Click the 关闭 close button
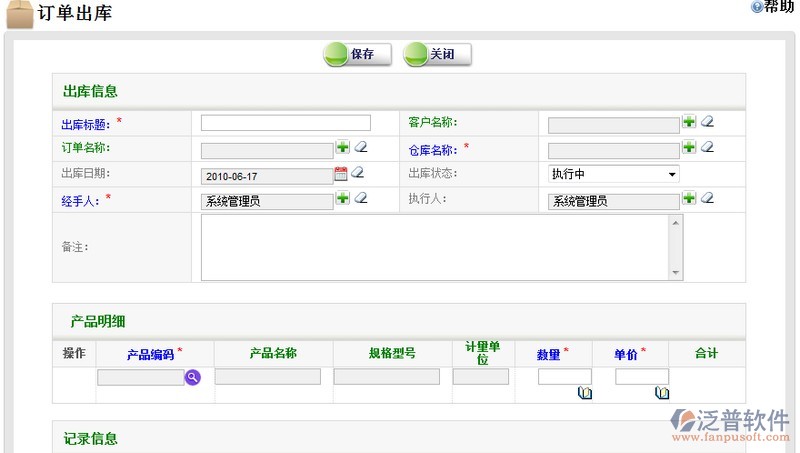Screen dimensions: 800x453 (x=438, y=54)
